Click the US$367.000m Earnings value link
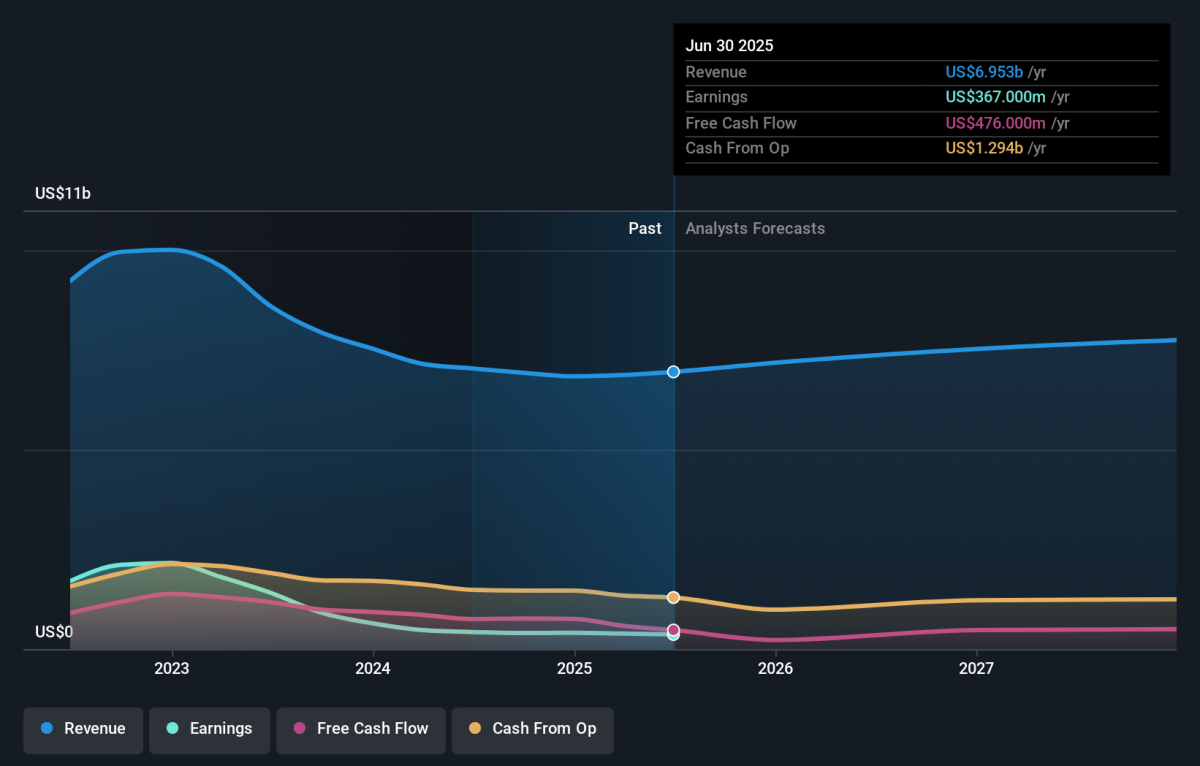Viewport: 1200px width, 766px height. tap(989, 97)
